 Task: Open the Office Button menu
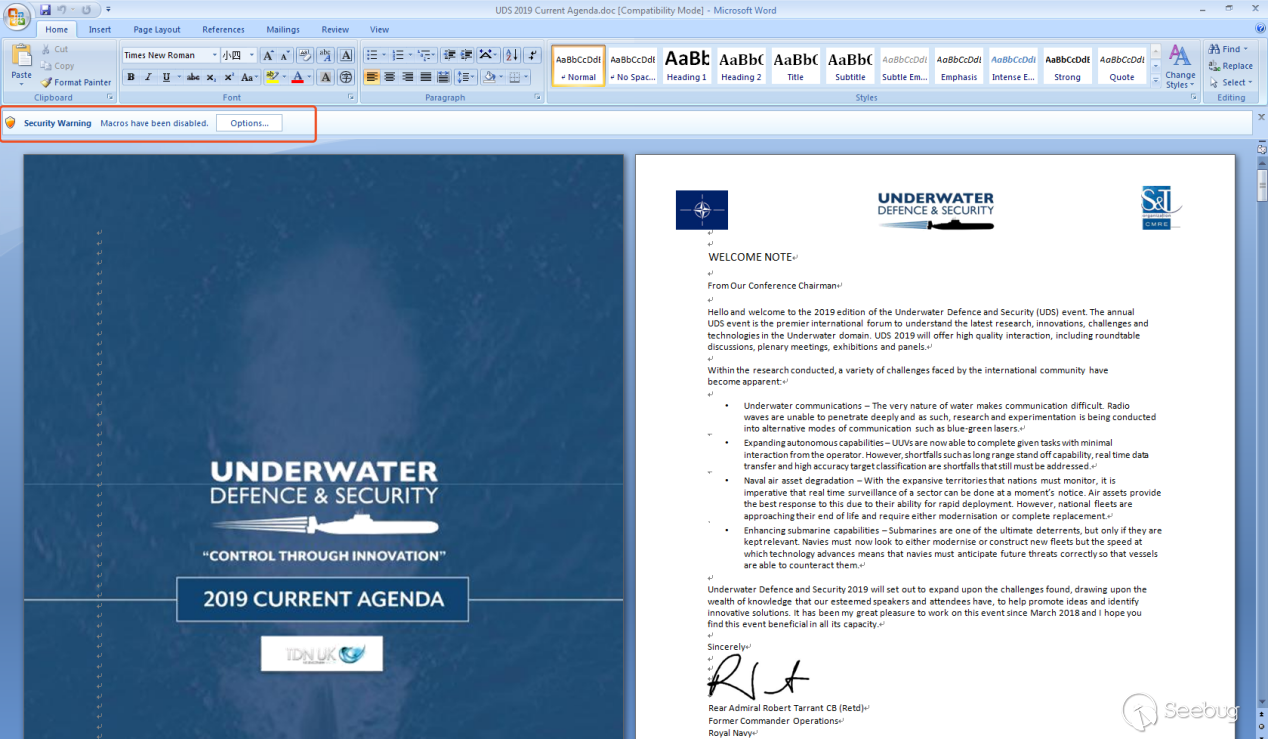pyautogui.click(x=17, y=17)
